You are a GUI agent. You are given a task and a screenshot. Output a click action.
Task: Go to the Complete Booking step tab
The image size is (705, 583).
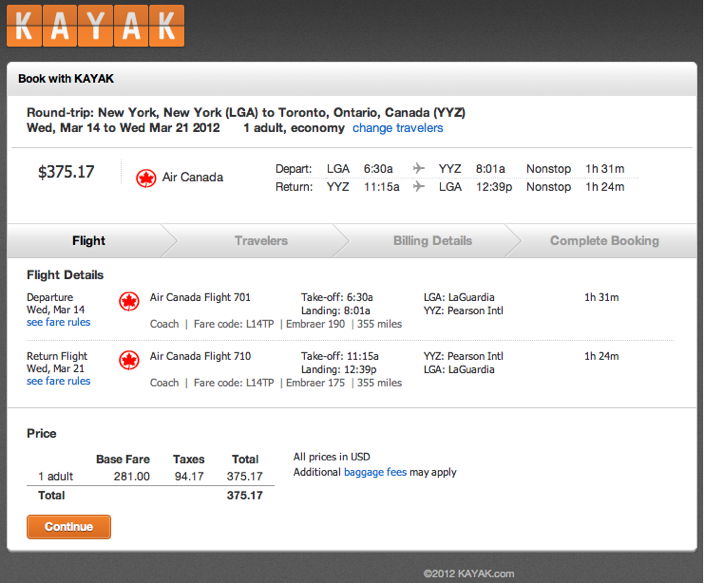(604, 240)
